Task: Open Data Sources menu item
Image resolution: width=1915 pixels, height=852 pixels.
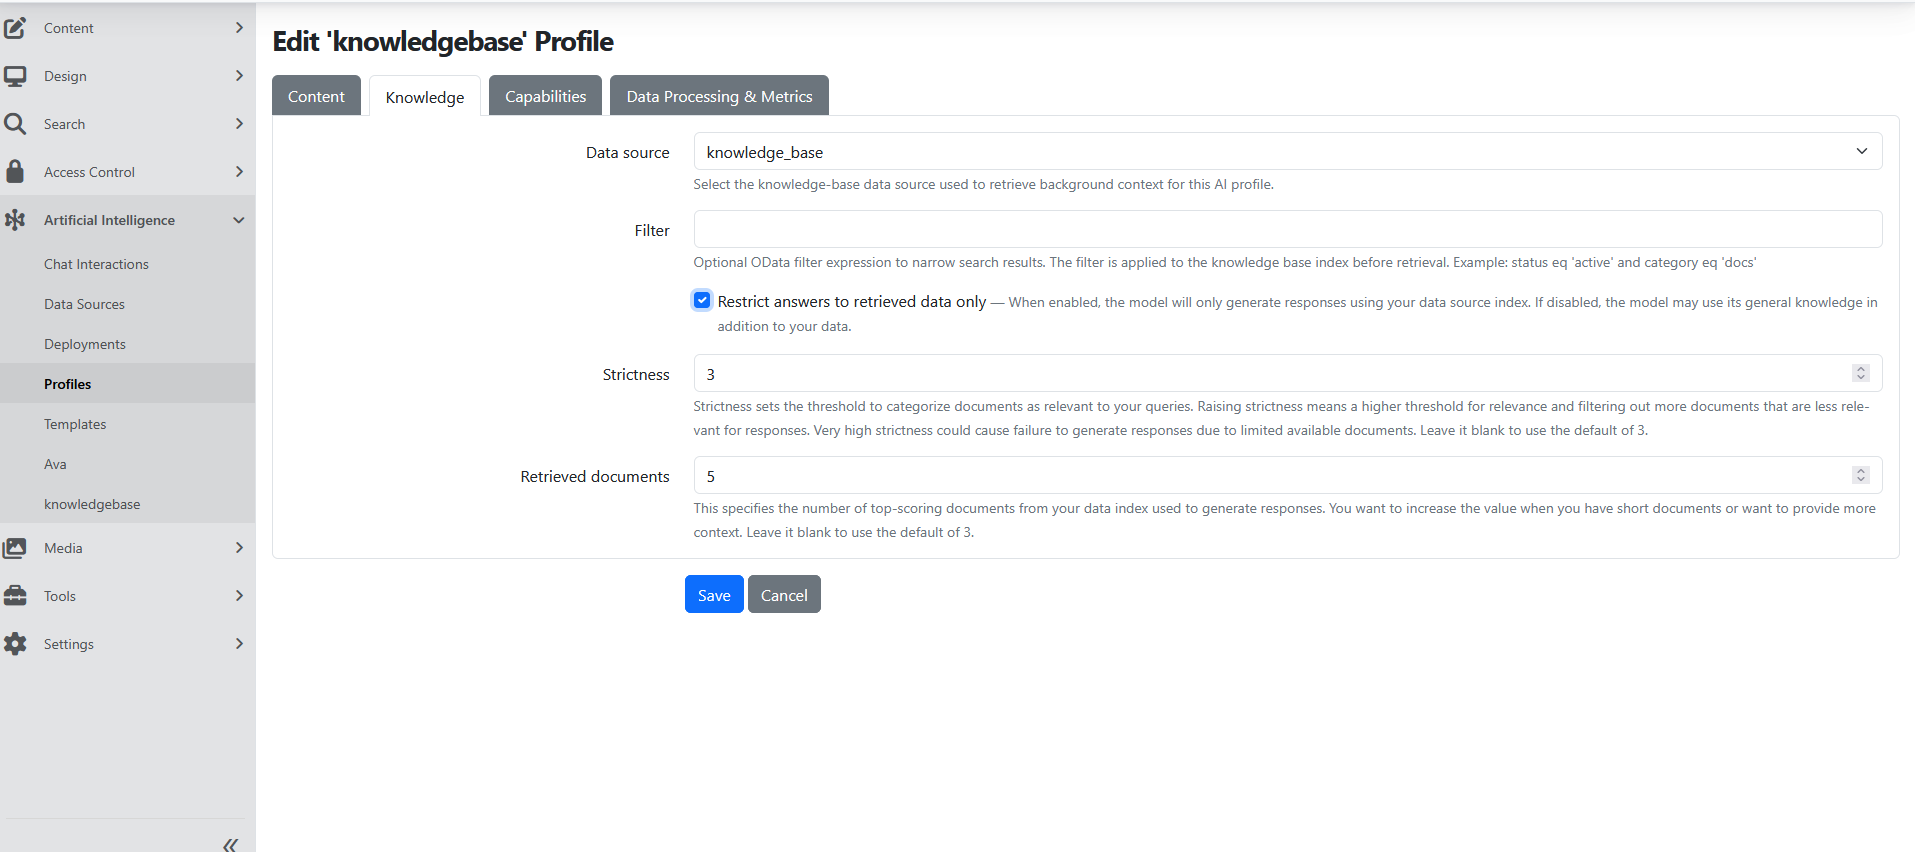Action: (x=84, y=304)
